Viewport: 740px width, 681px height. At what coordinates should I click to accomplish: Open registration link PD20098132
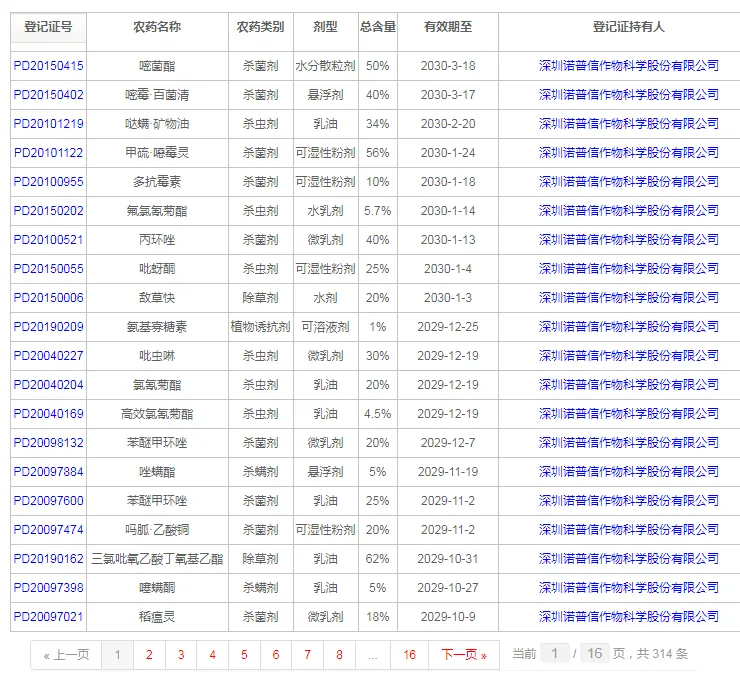pos(49,443)
